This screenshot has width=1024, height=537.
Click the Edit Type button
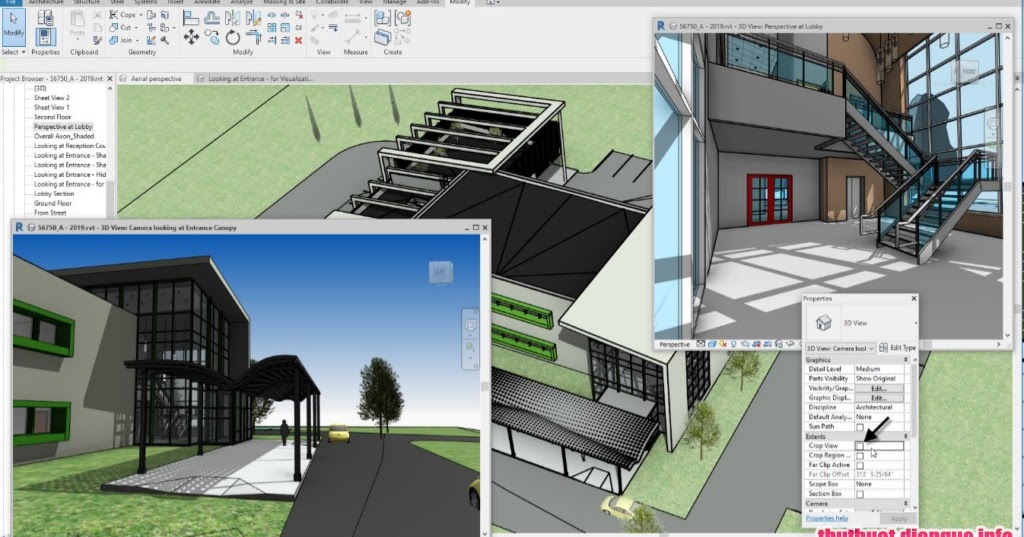point(897,348)
